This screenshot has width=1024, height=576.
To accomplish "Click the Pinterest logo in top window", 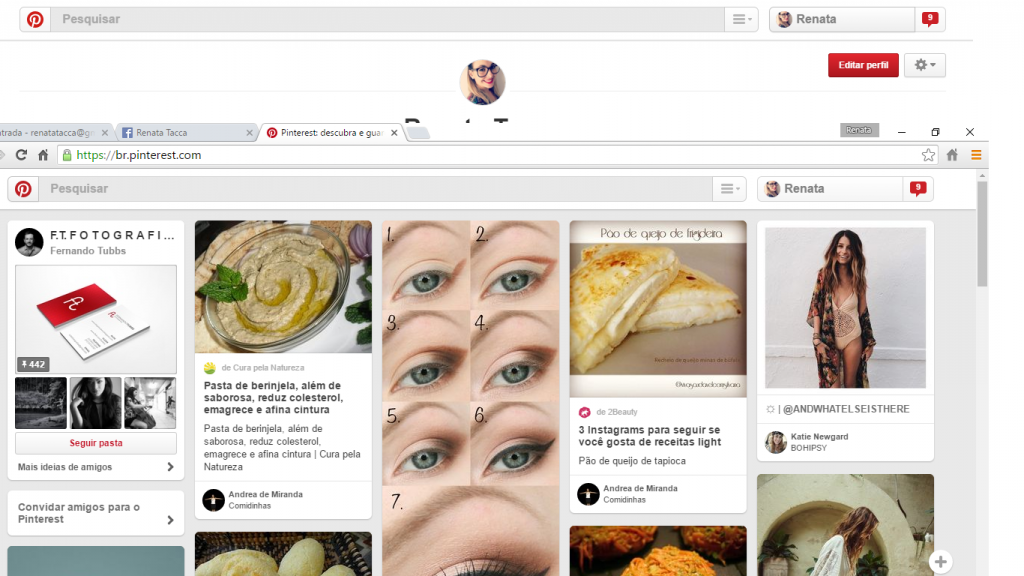I will click(x=35, y=20).
